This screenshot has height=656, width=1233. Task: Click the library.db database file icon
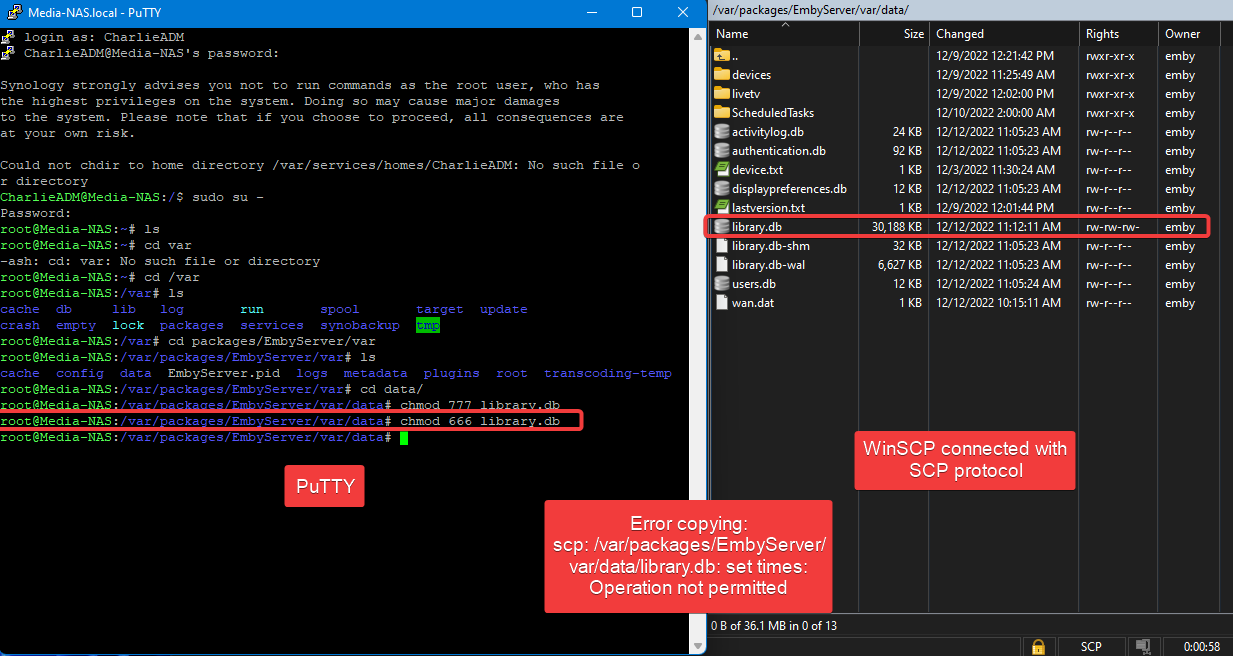pyautogui.click(x=722, y=227)
